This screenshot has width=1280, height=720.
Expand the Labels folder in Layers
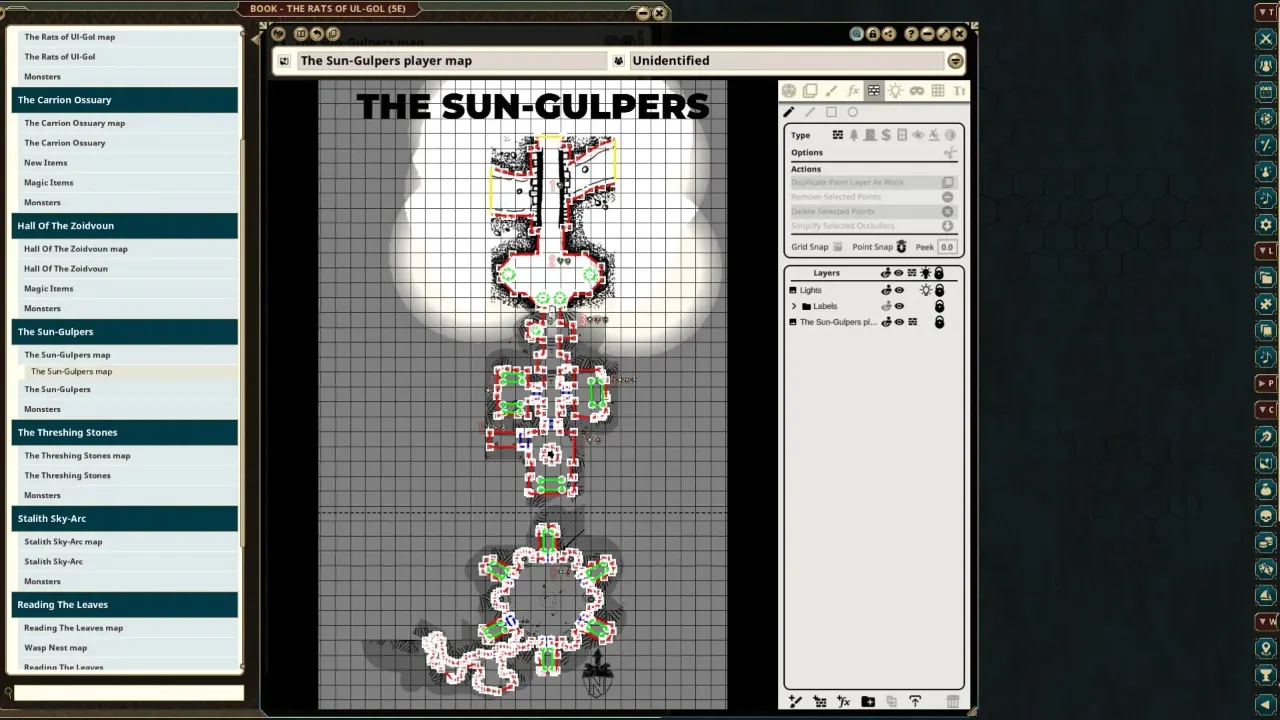tap(794, 306)
